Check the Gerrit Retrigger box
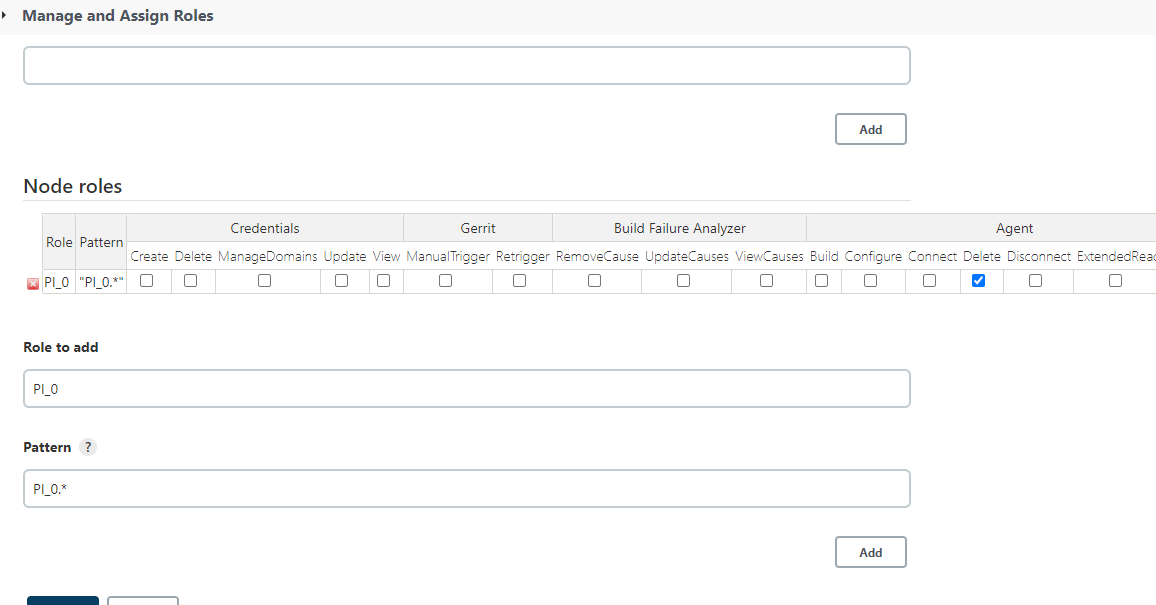The height and width of the screenshot is (605, 1156). coord(520,281)
